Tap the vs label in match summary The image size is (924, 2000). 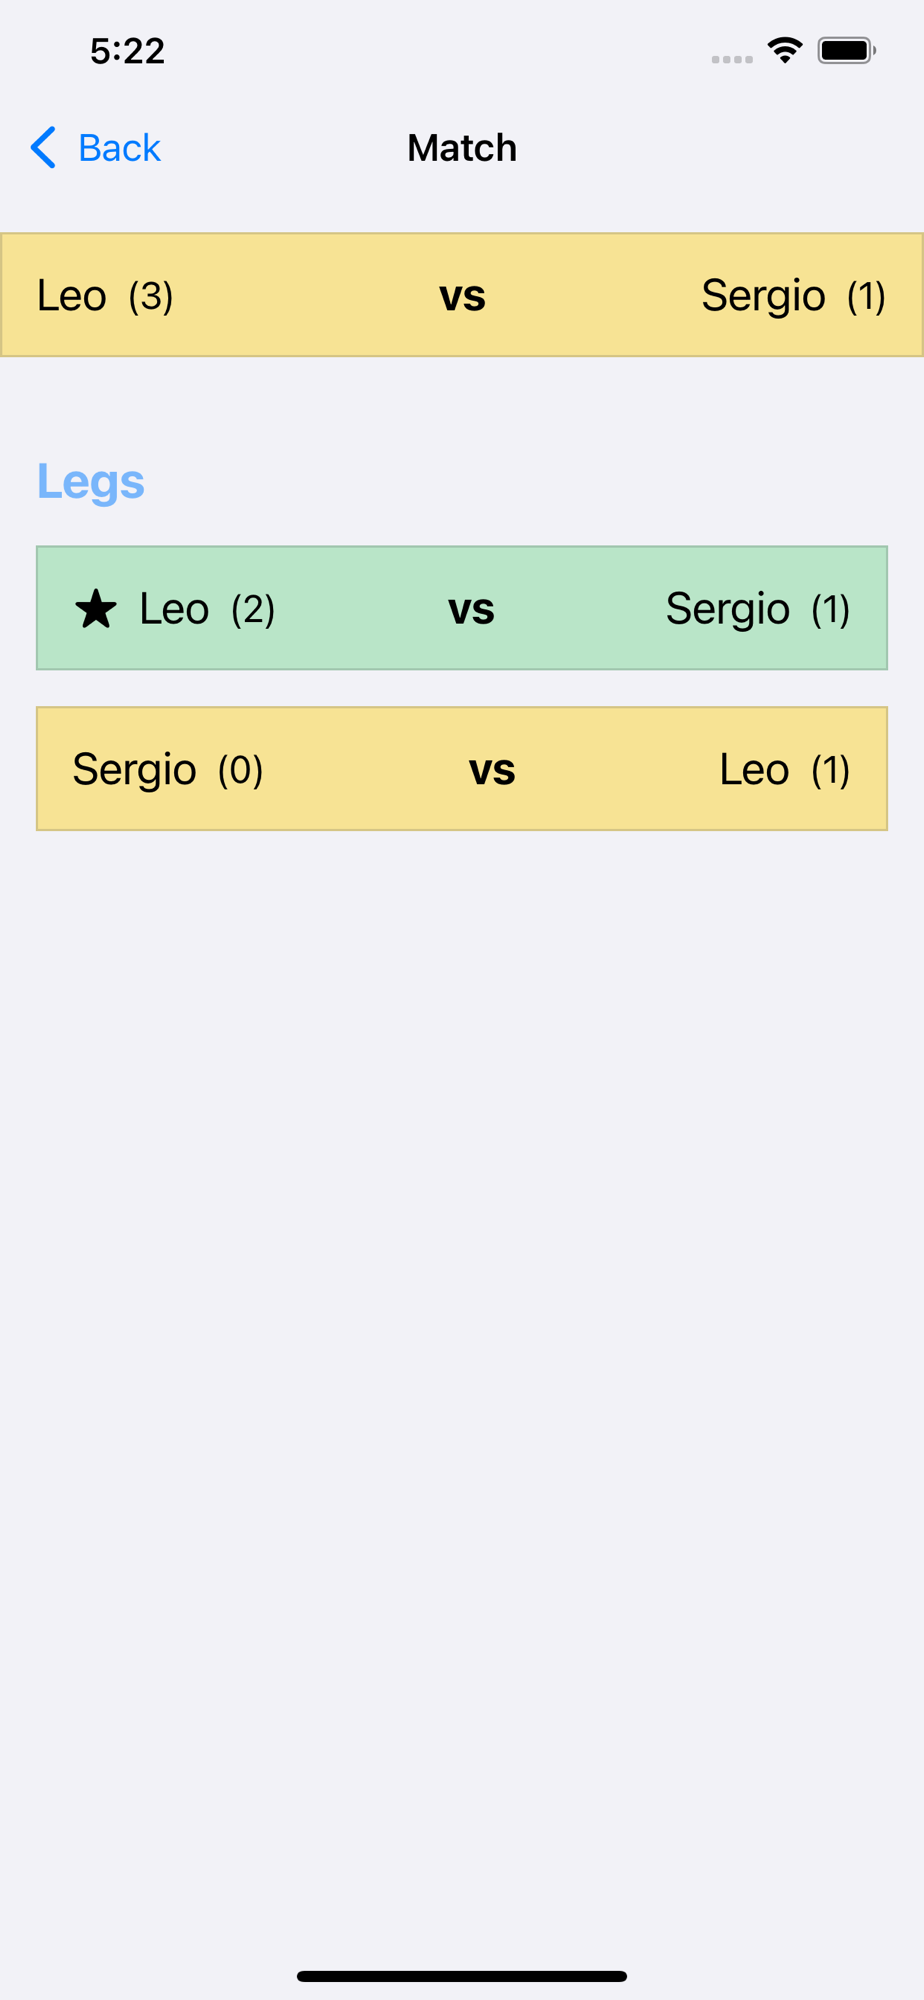462,296
